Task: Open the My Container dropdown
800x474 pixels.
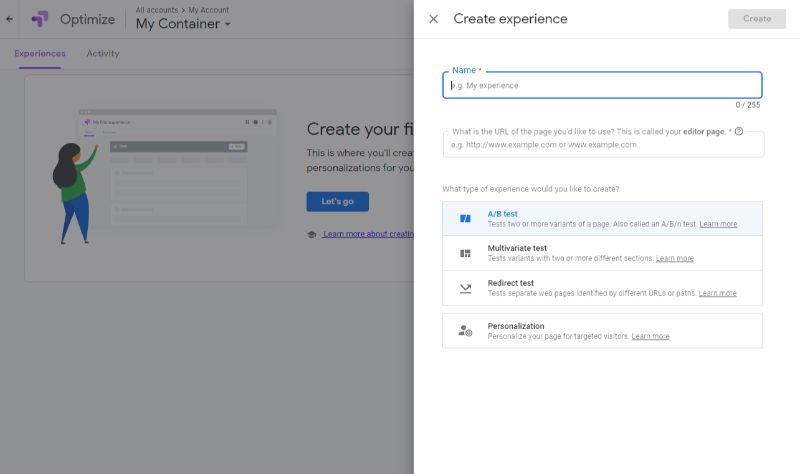Action: 183,23
